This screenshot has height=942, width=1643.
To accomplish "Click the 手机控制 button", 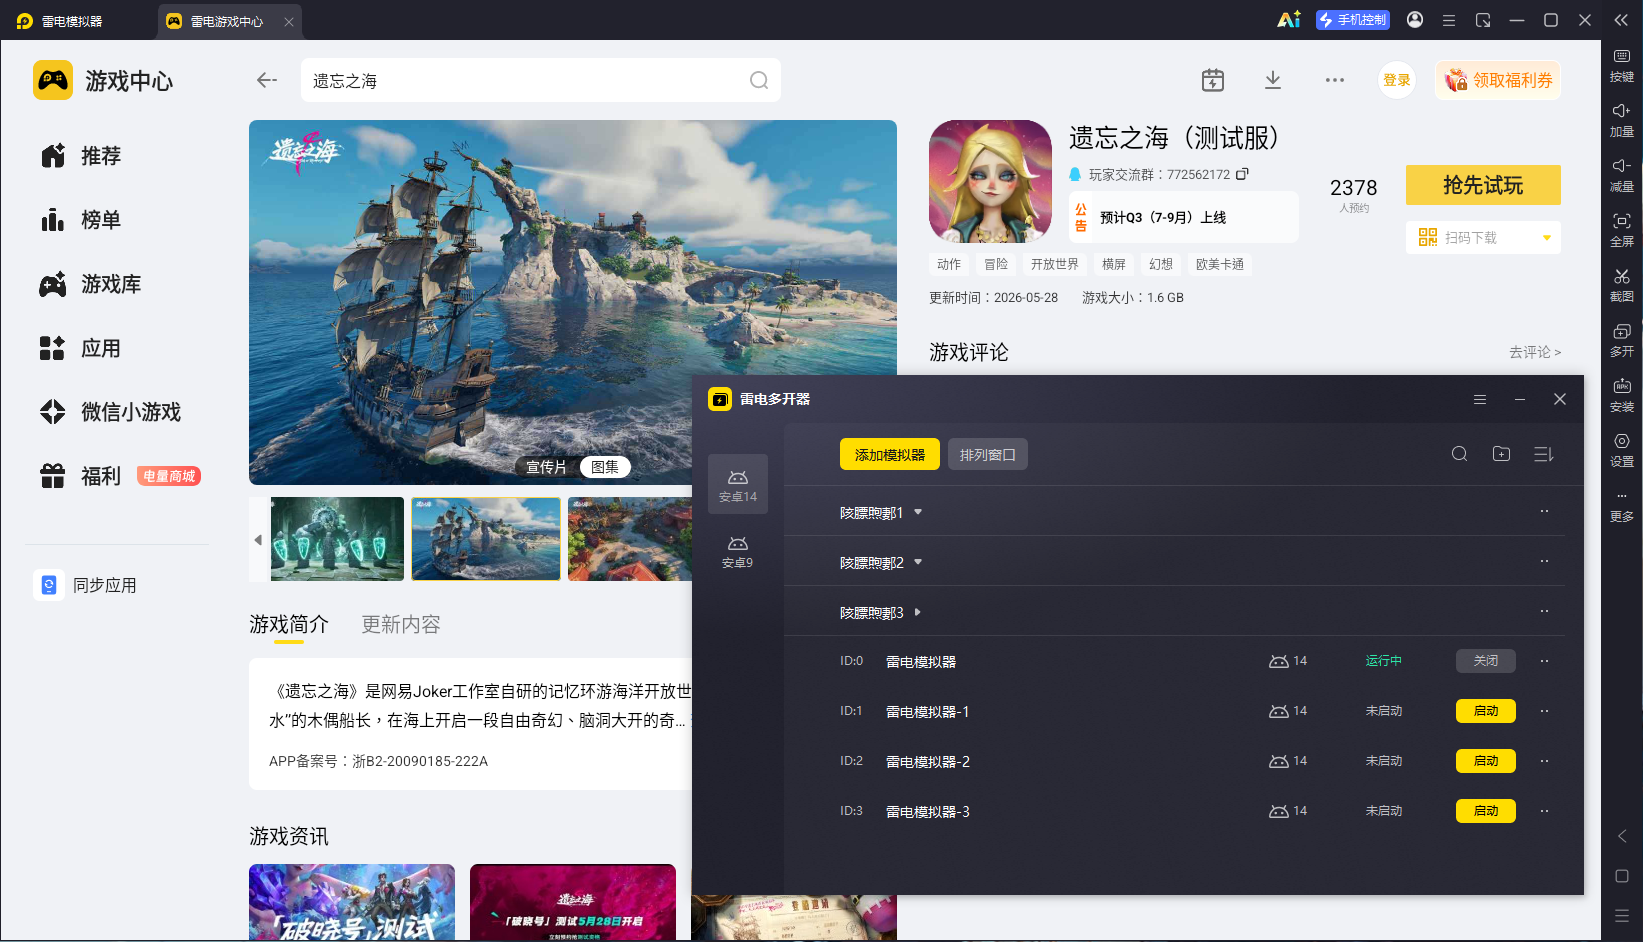I will tap(1353, 20).
